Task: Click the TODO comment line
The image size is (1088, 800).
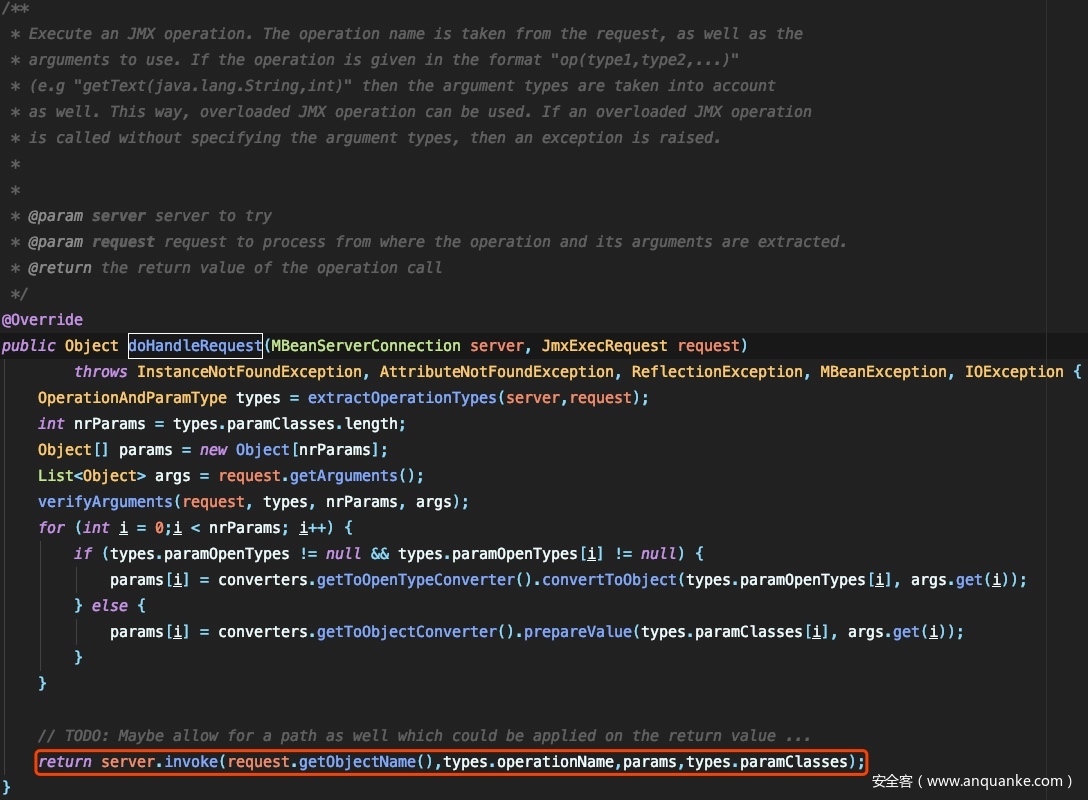Action: click(423, 736)
